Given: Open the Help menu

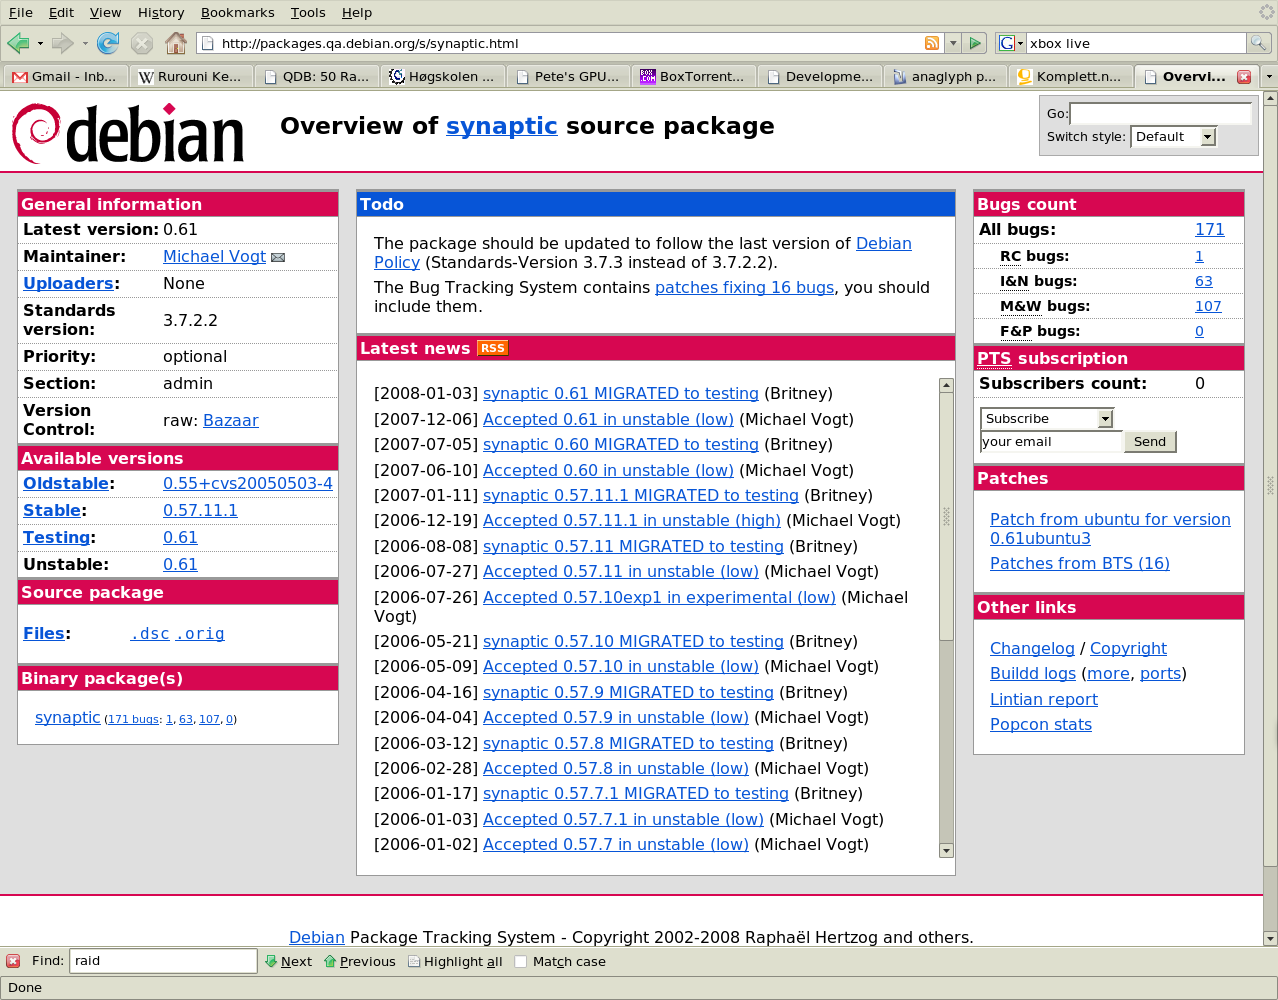Looking at the screenshot, I should pos(357,12).
